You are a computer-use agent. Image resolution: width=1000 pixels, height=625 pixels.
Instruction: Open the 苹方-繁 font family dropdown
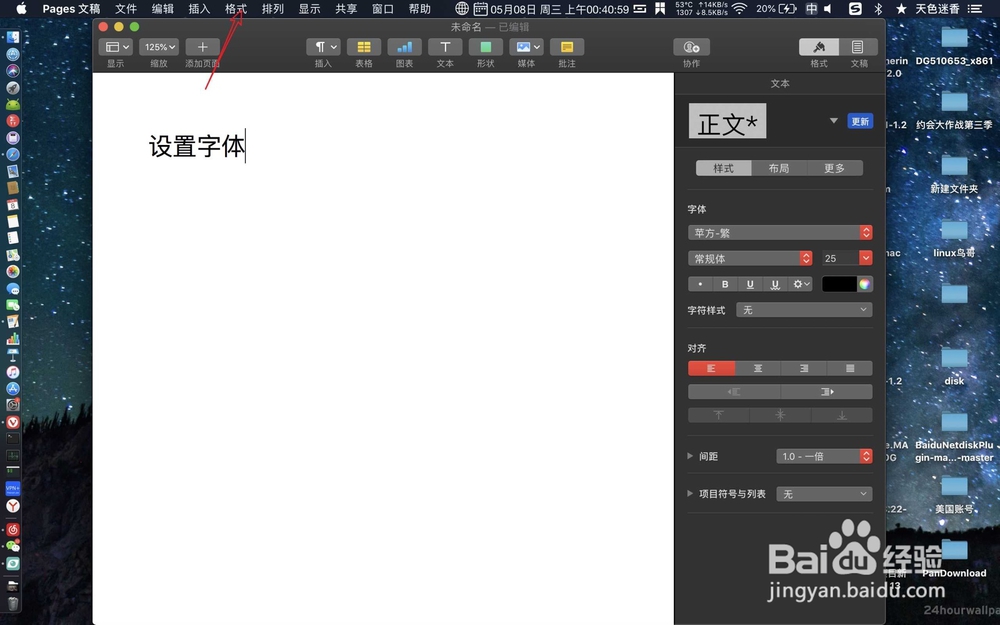coord(779,232)
